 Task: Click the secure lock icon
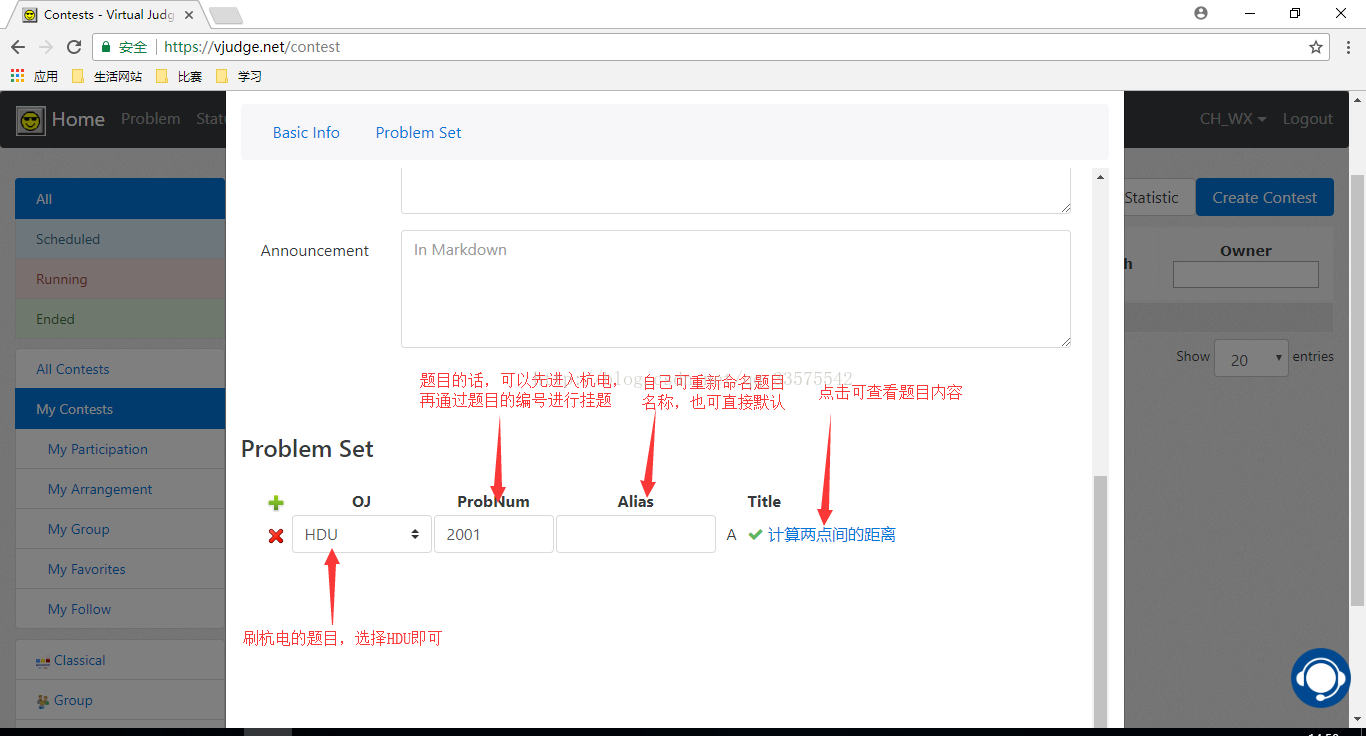[x=106, y=47]
